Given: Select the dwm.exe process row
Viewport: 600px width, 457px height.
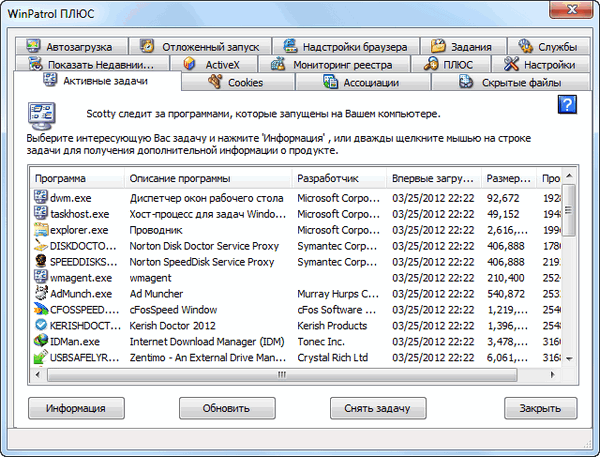Looking at the screenshot, I should tap(200, 198).
